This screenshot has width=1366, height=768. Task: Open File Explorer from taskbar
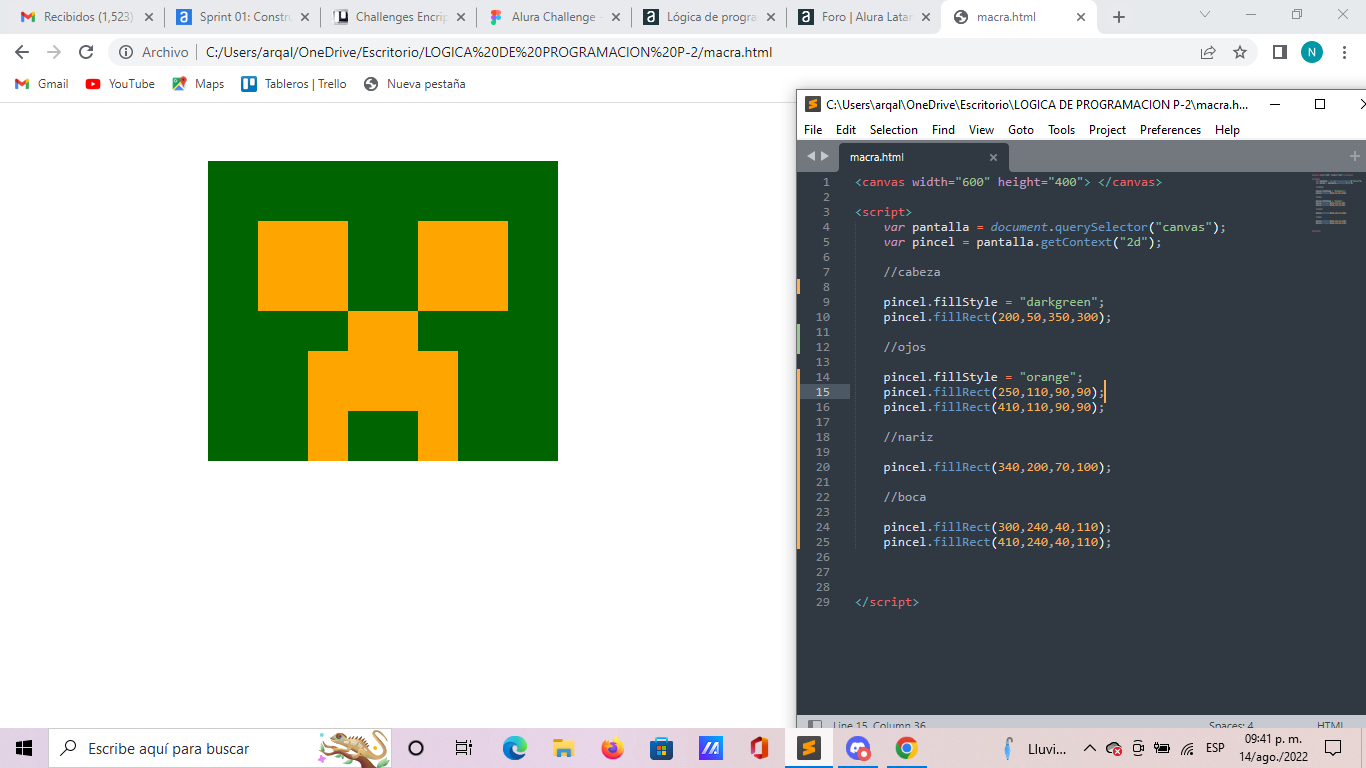563,748
